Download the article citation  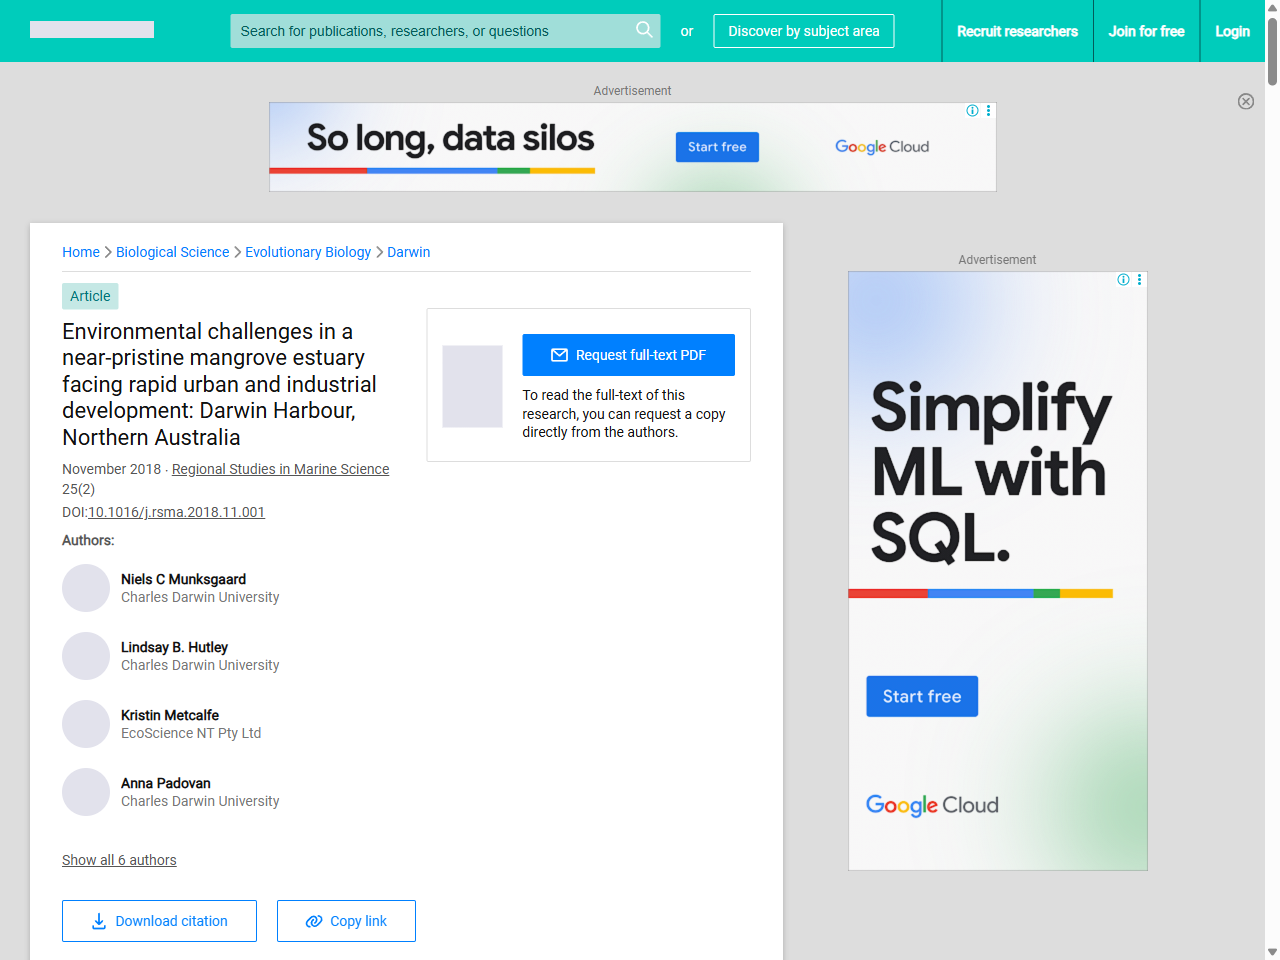[x=159, y=921]
